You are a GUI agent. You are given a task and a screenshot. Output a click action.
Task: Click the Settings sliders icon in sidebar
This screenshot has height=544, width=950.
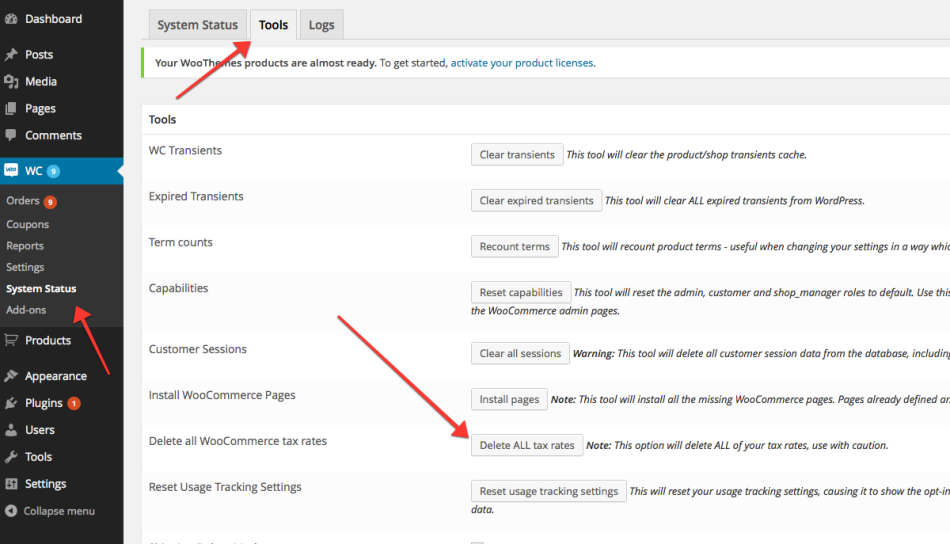[x=11, y=483]
